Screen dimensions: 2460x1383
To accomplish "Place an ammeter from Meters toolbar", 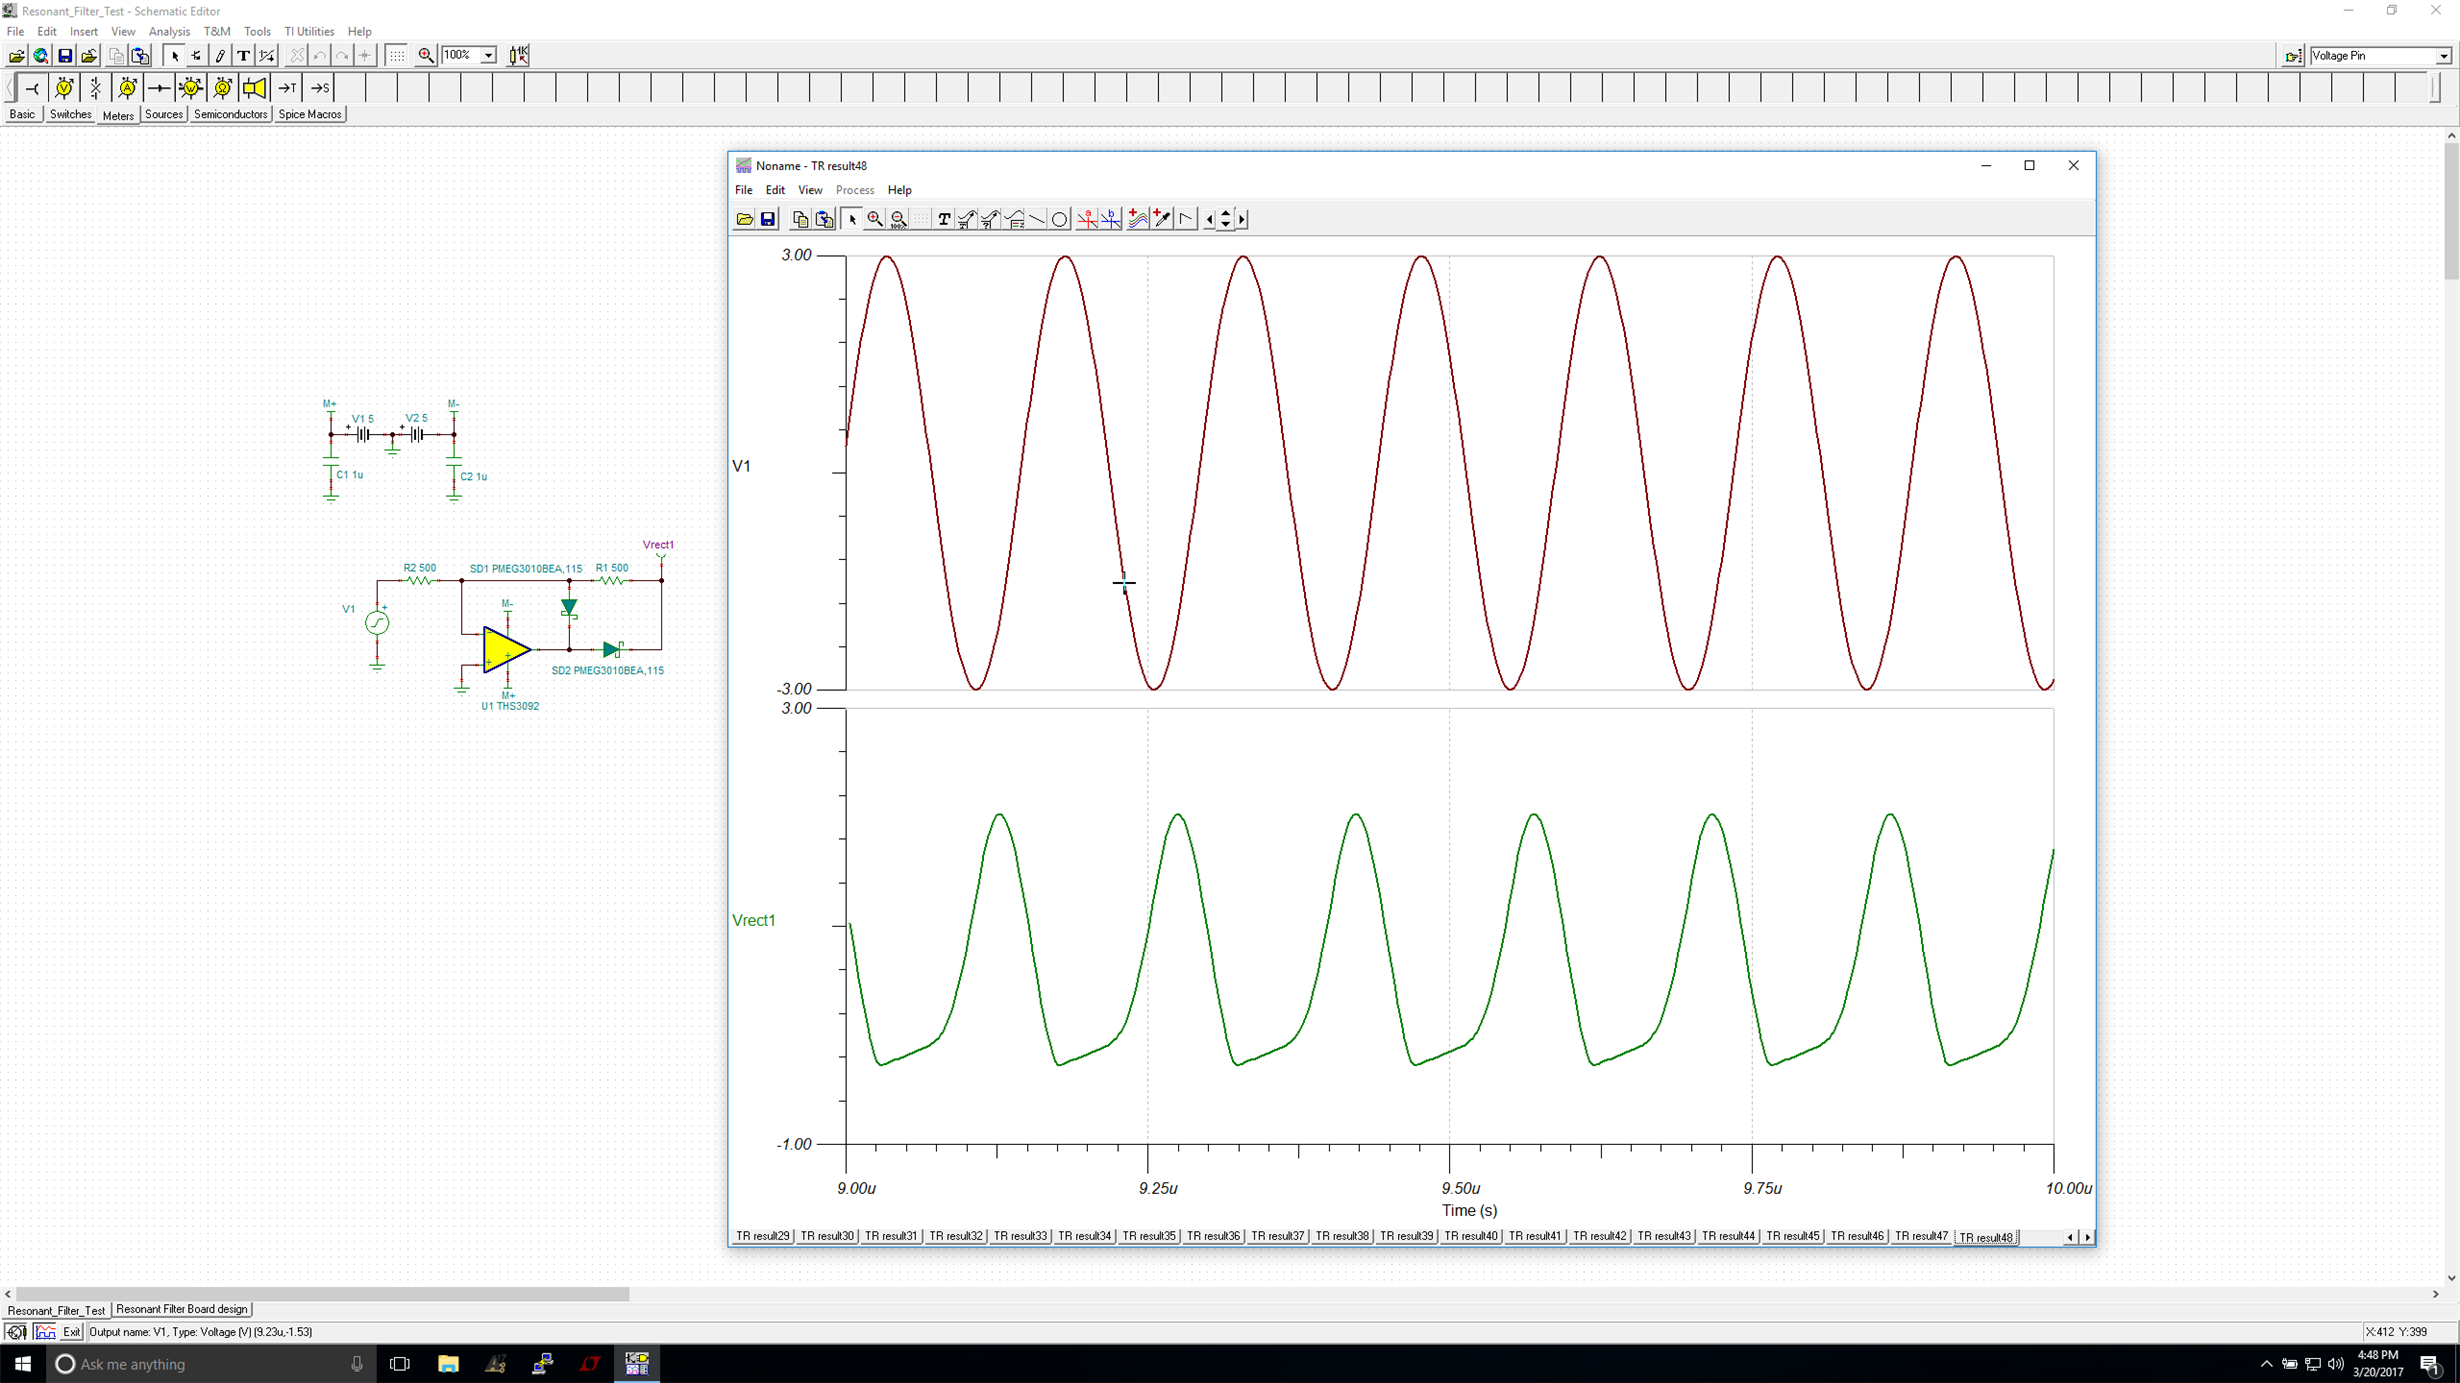I will pyautogui.click(x=127, y=88).
